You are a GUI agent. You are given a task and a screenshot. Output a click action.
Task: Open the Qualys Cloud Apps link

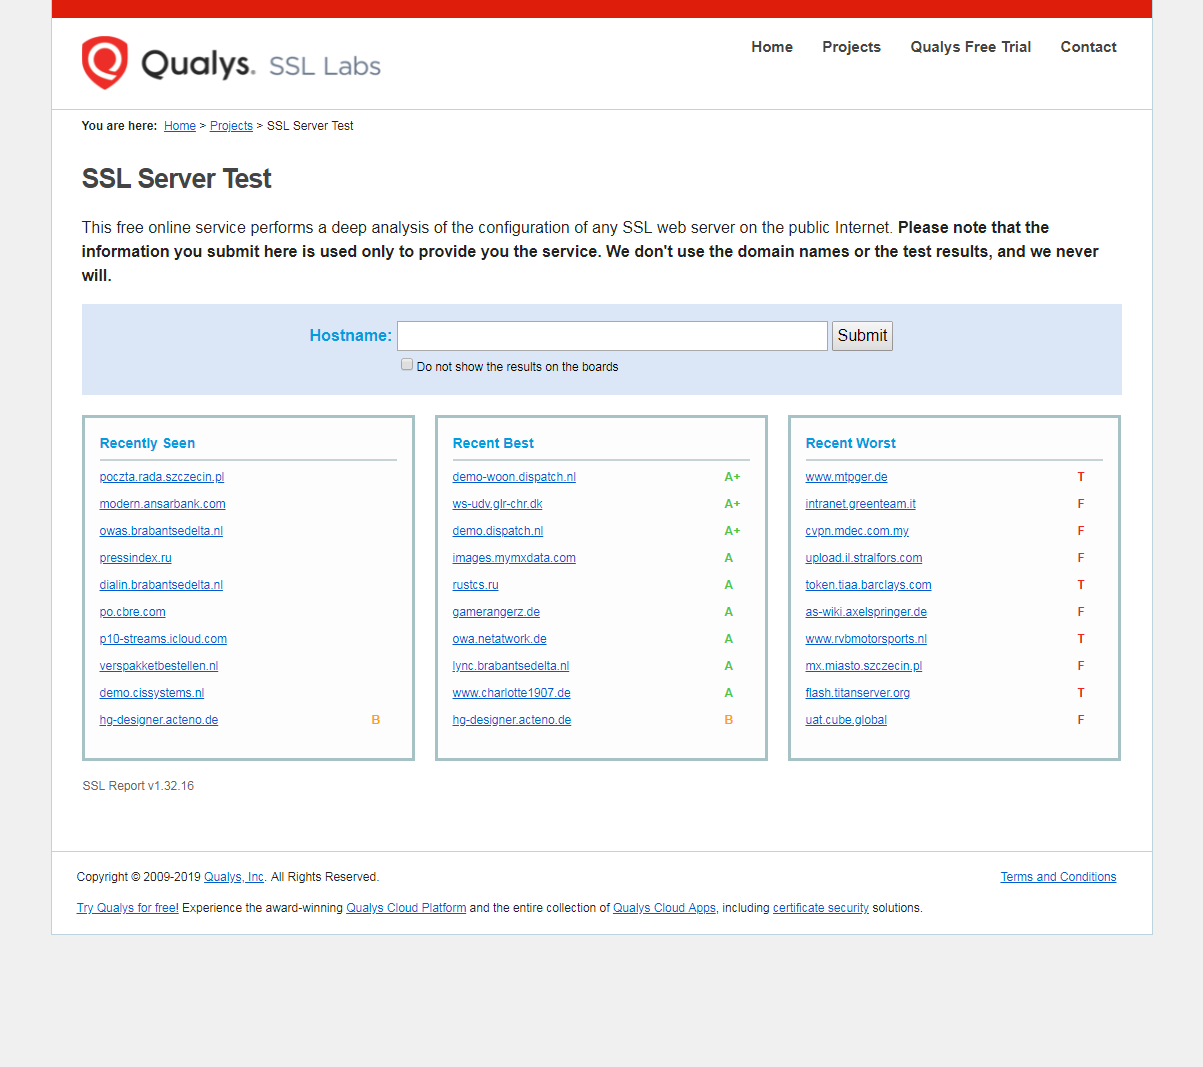point(664,908)
